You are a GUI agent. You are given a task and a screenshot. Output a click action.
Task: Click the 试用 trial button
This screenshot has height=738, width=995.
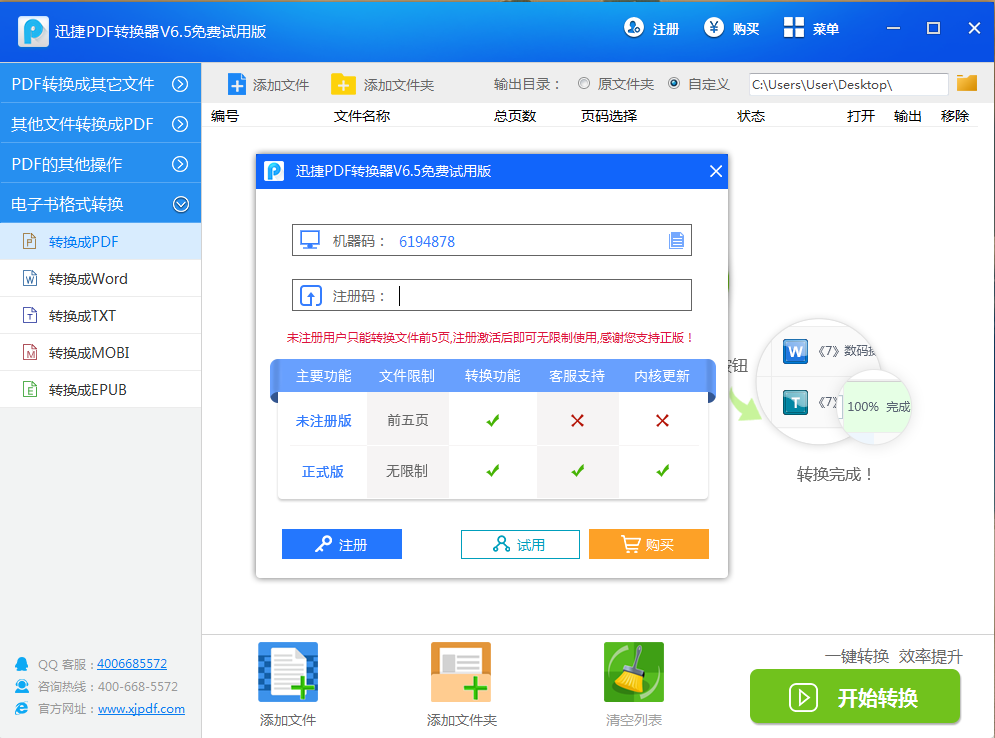pyautogui.click(x=520, y=544)
